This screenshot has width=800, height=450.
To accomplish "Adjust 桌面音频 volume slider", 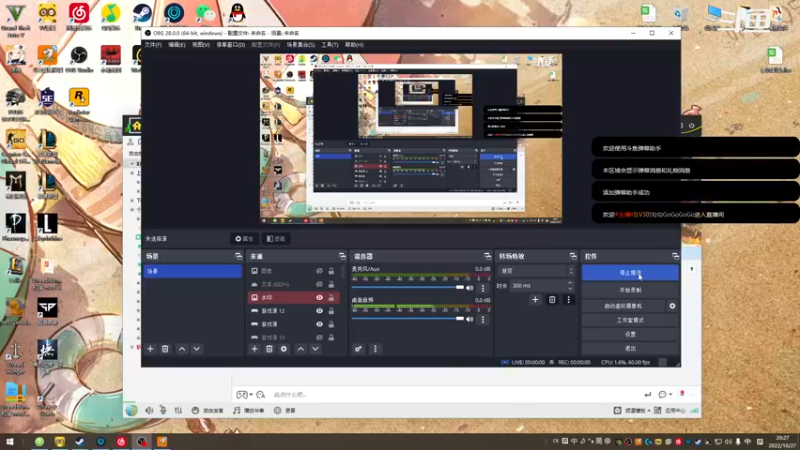I will point(408,318).
